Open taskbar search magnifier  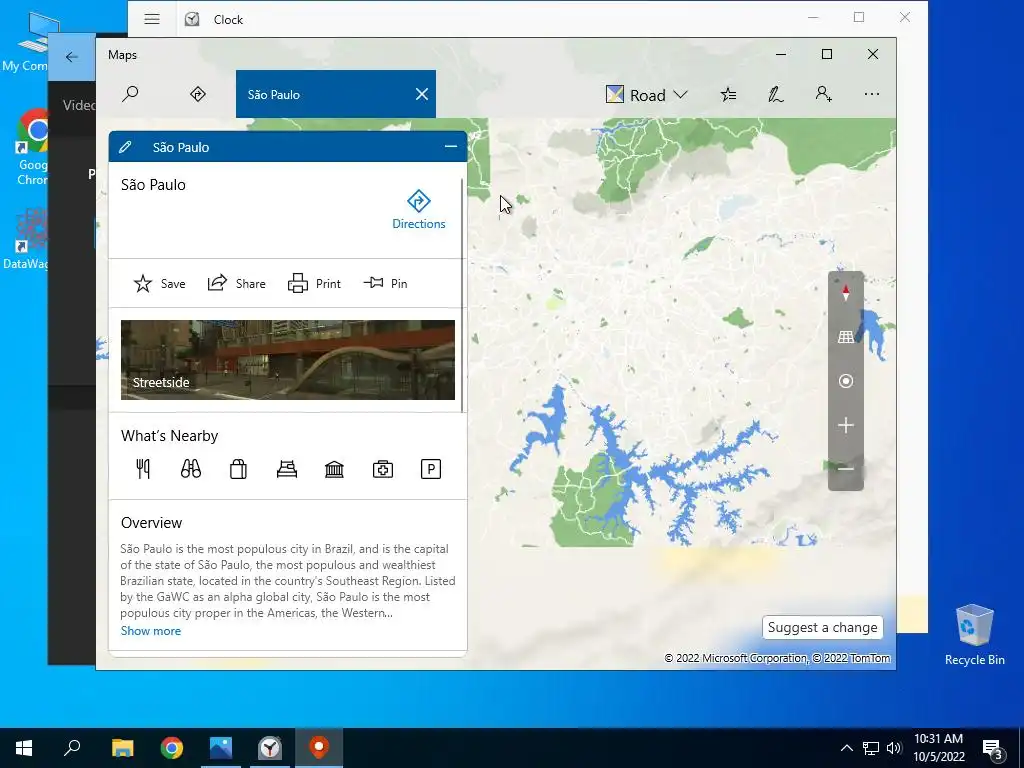point(72,748)
